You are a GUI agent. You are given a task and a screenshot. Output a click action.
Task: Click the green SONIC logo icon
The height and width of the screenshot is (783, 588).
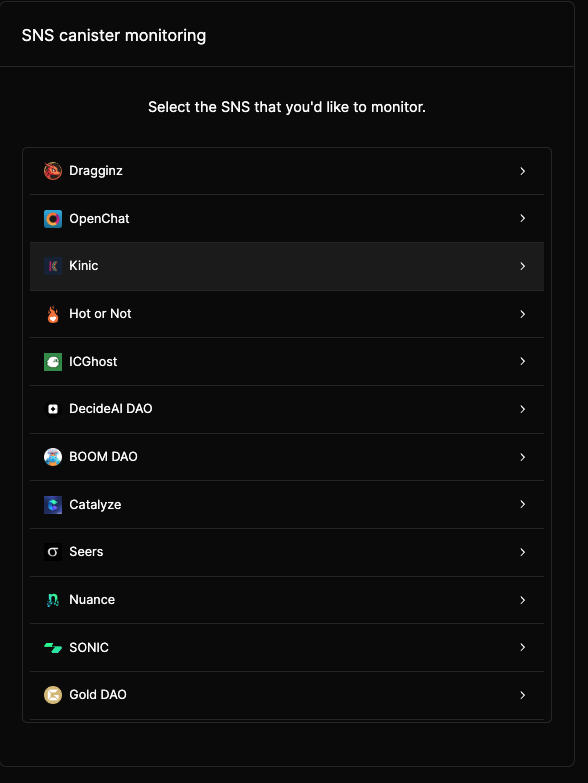click(x=53, y=648)
